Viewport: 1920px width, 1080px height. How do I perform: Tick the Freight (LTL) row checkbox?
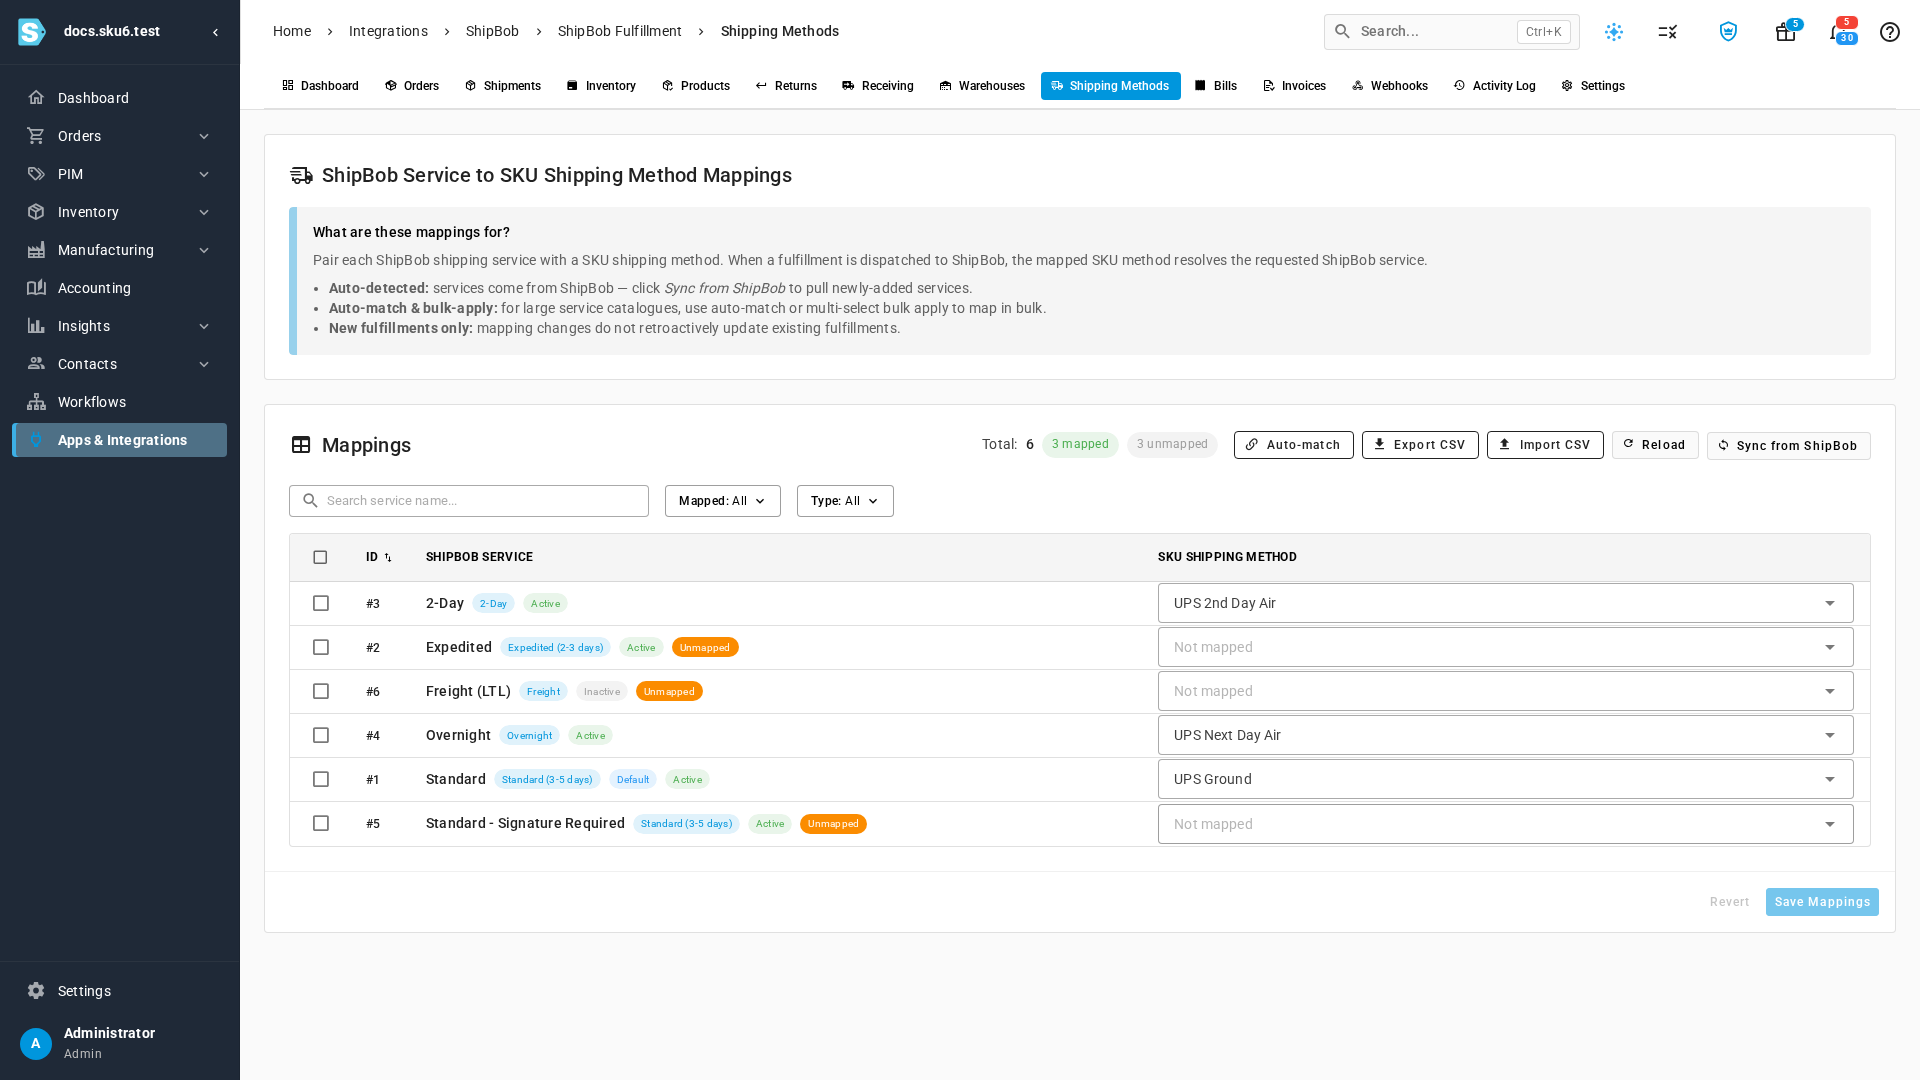pos(321,691)
